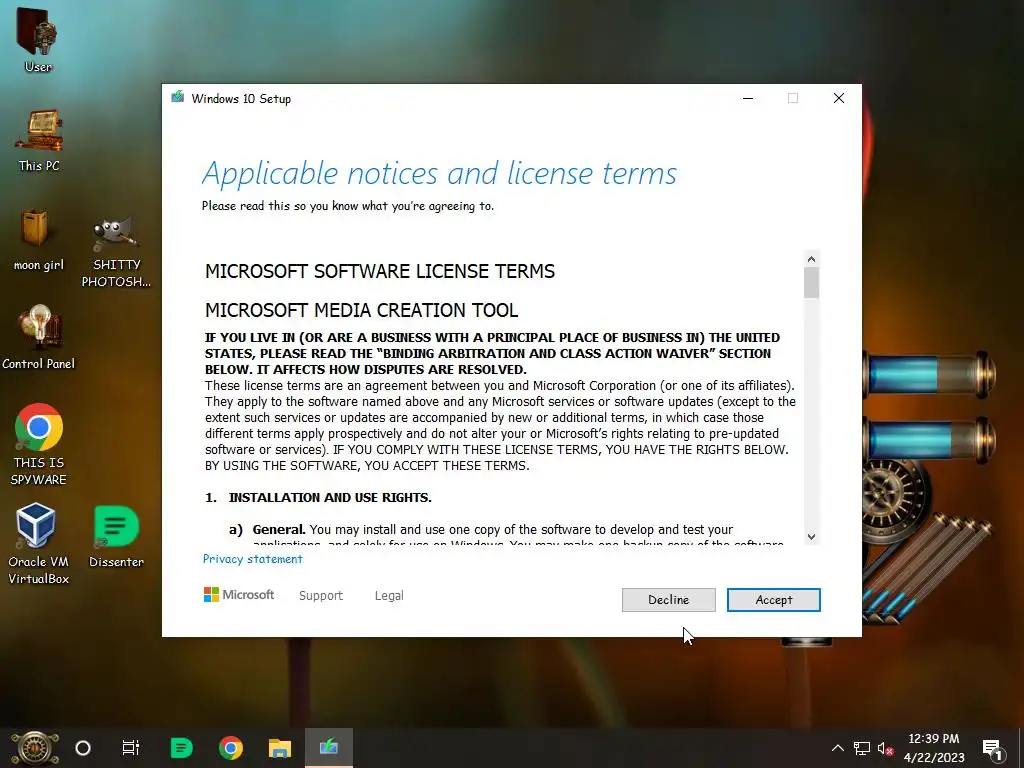Open the notification center icon
The width and height of the screenshot is (1024, 768).
[x=992, y=749]
